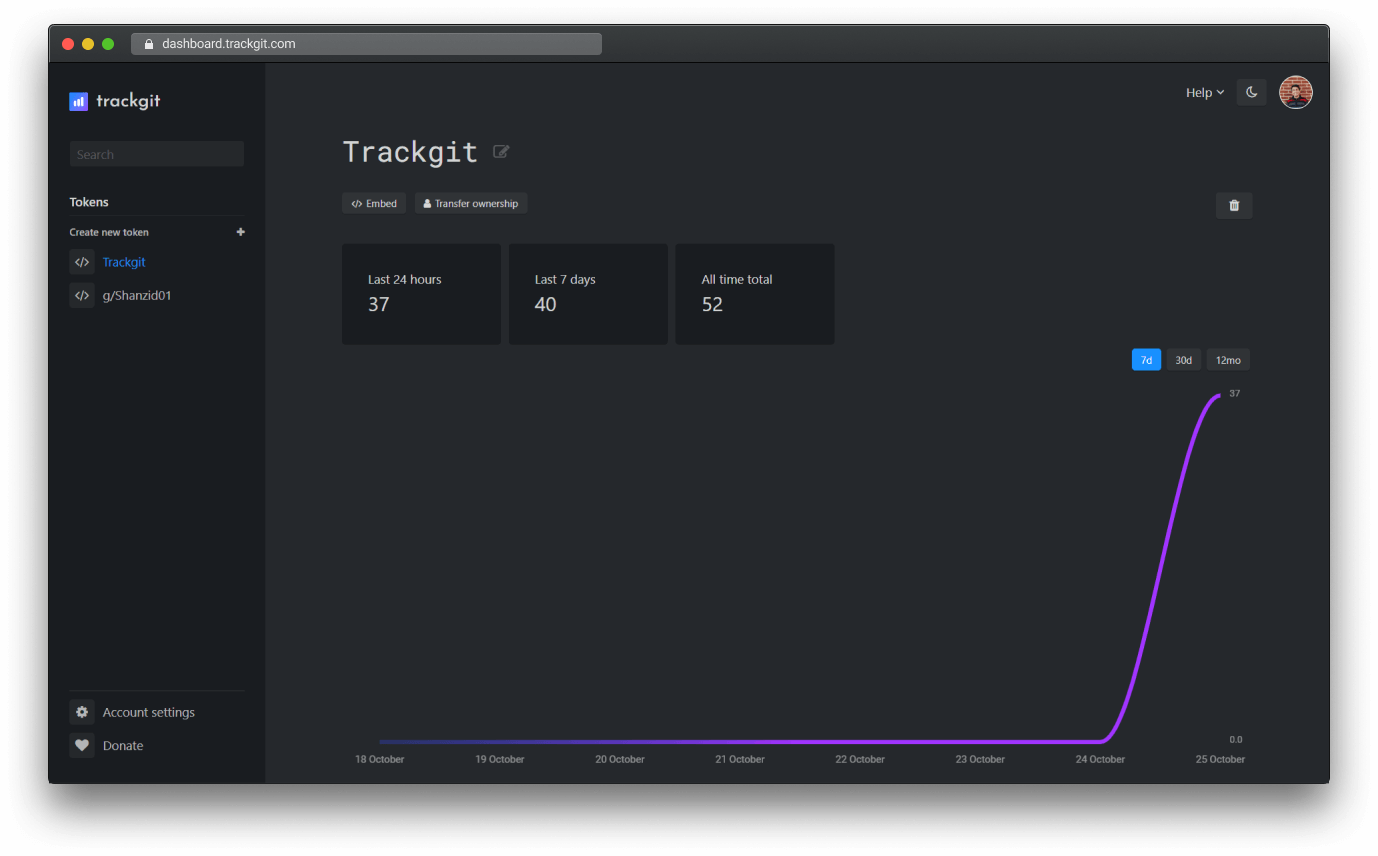Image resolution: width=1378 pixels, height=856 pixels.
Task: Click the All time total stat card
Action: [x=755, y=294]
